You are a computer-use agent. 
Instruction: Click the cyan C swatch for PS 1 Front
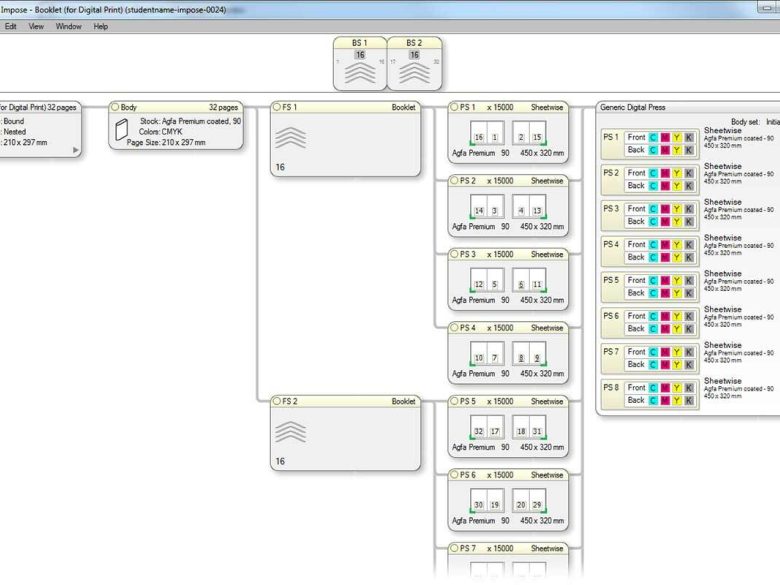[653, 137]
